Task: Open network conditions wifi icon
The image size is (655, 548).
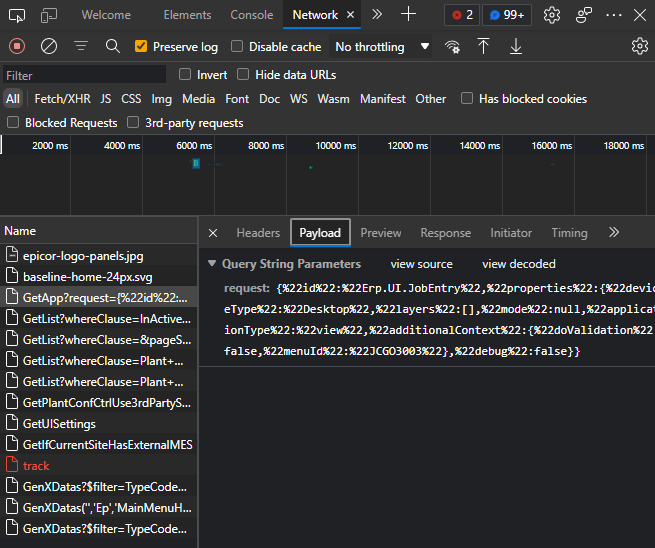Action: [453, 46]
